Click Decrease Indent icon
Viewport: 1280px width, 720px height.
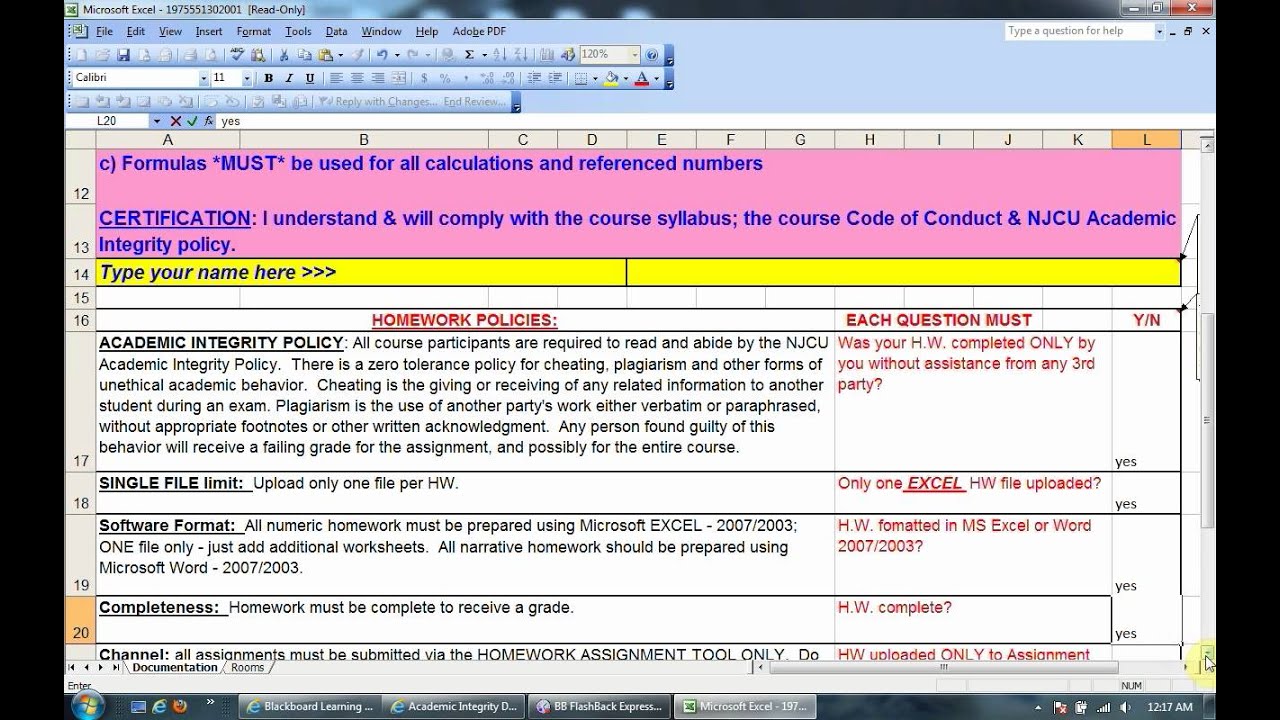point(534,78)
